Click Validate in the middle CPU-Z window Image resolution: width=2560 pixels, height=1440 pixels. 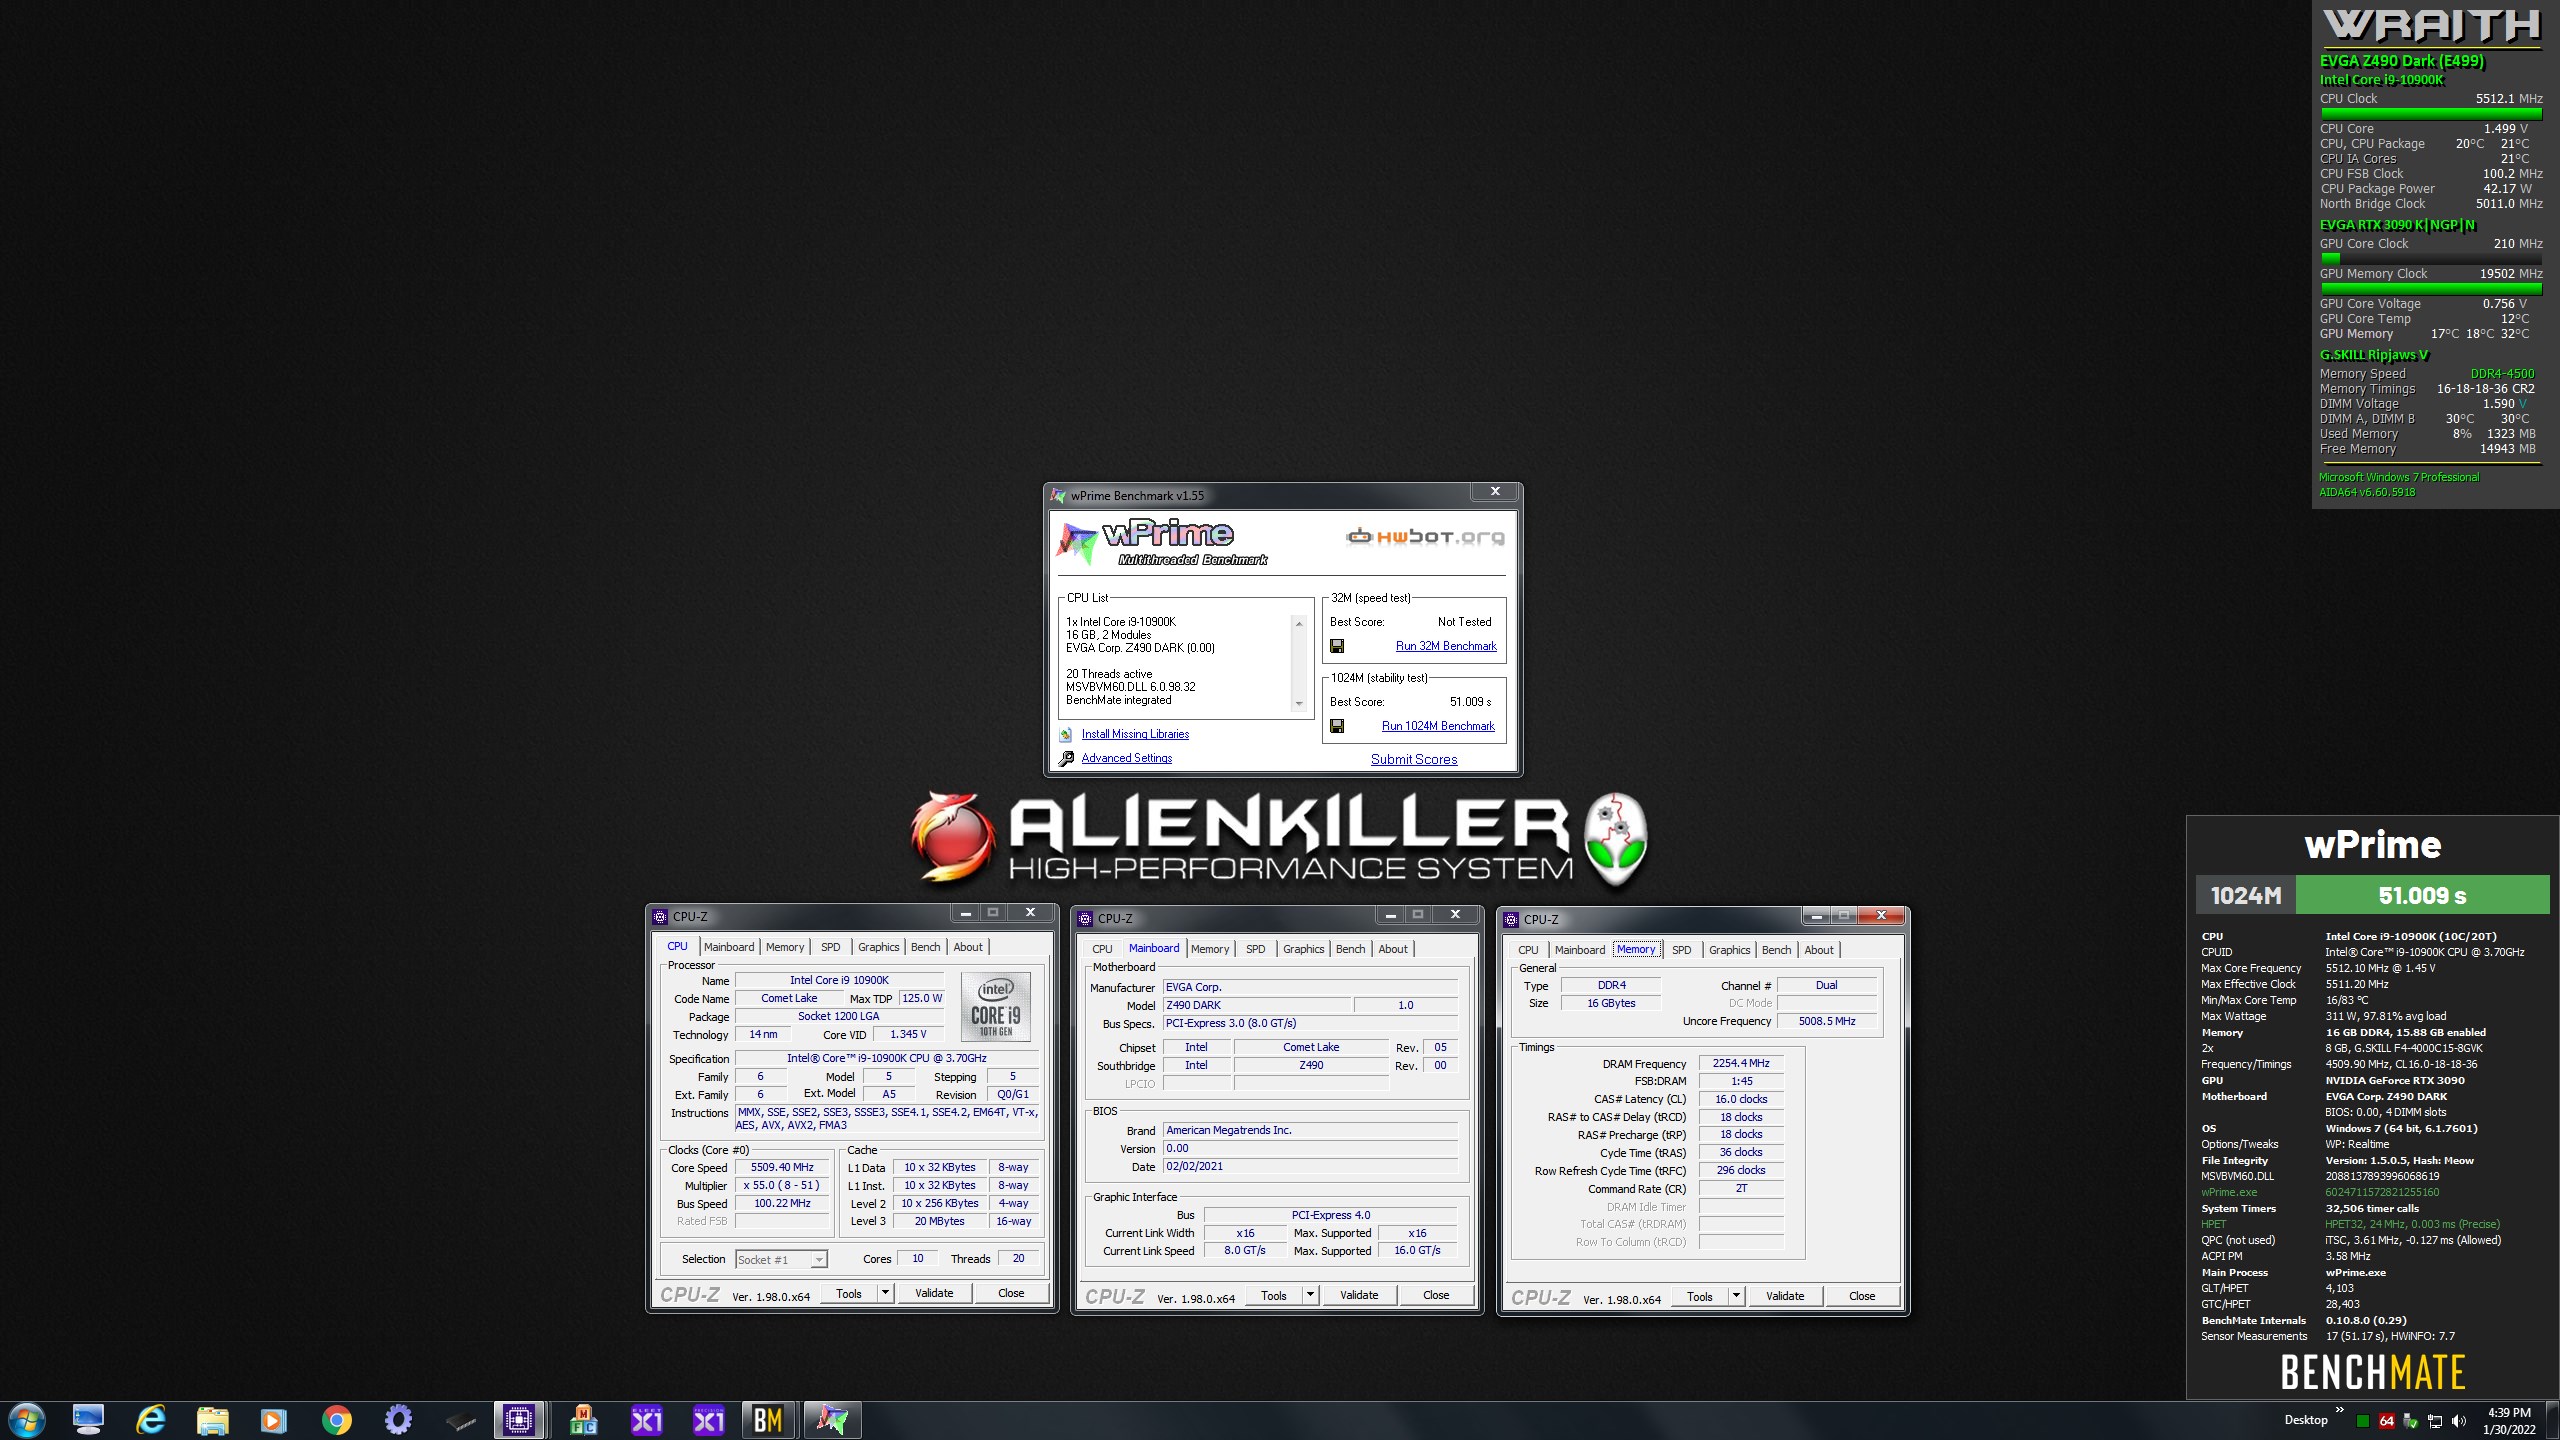tap(1359, 1295)
